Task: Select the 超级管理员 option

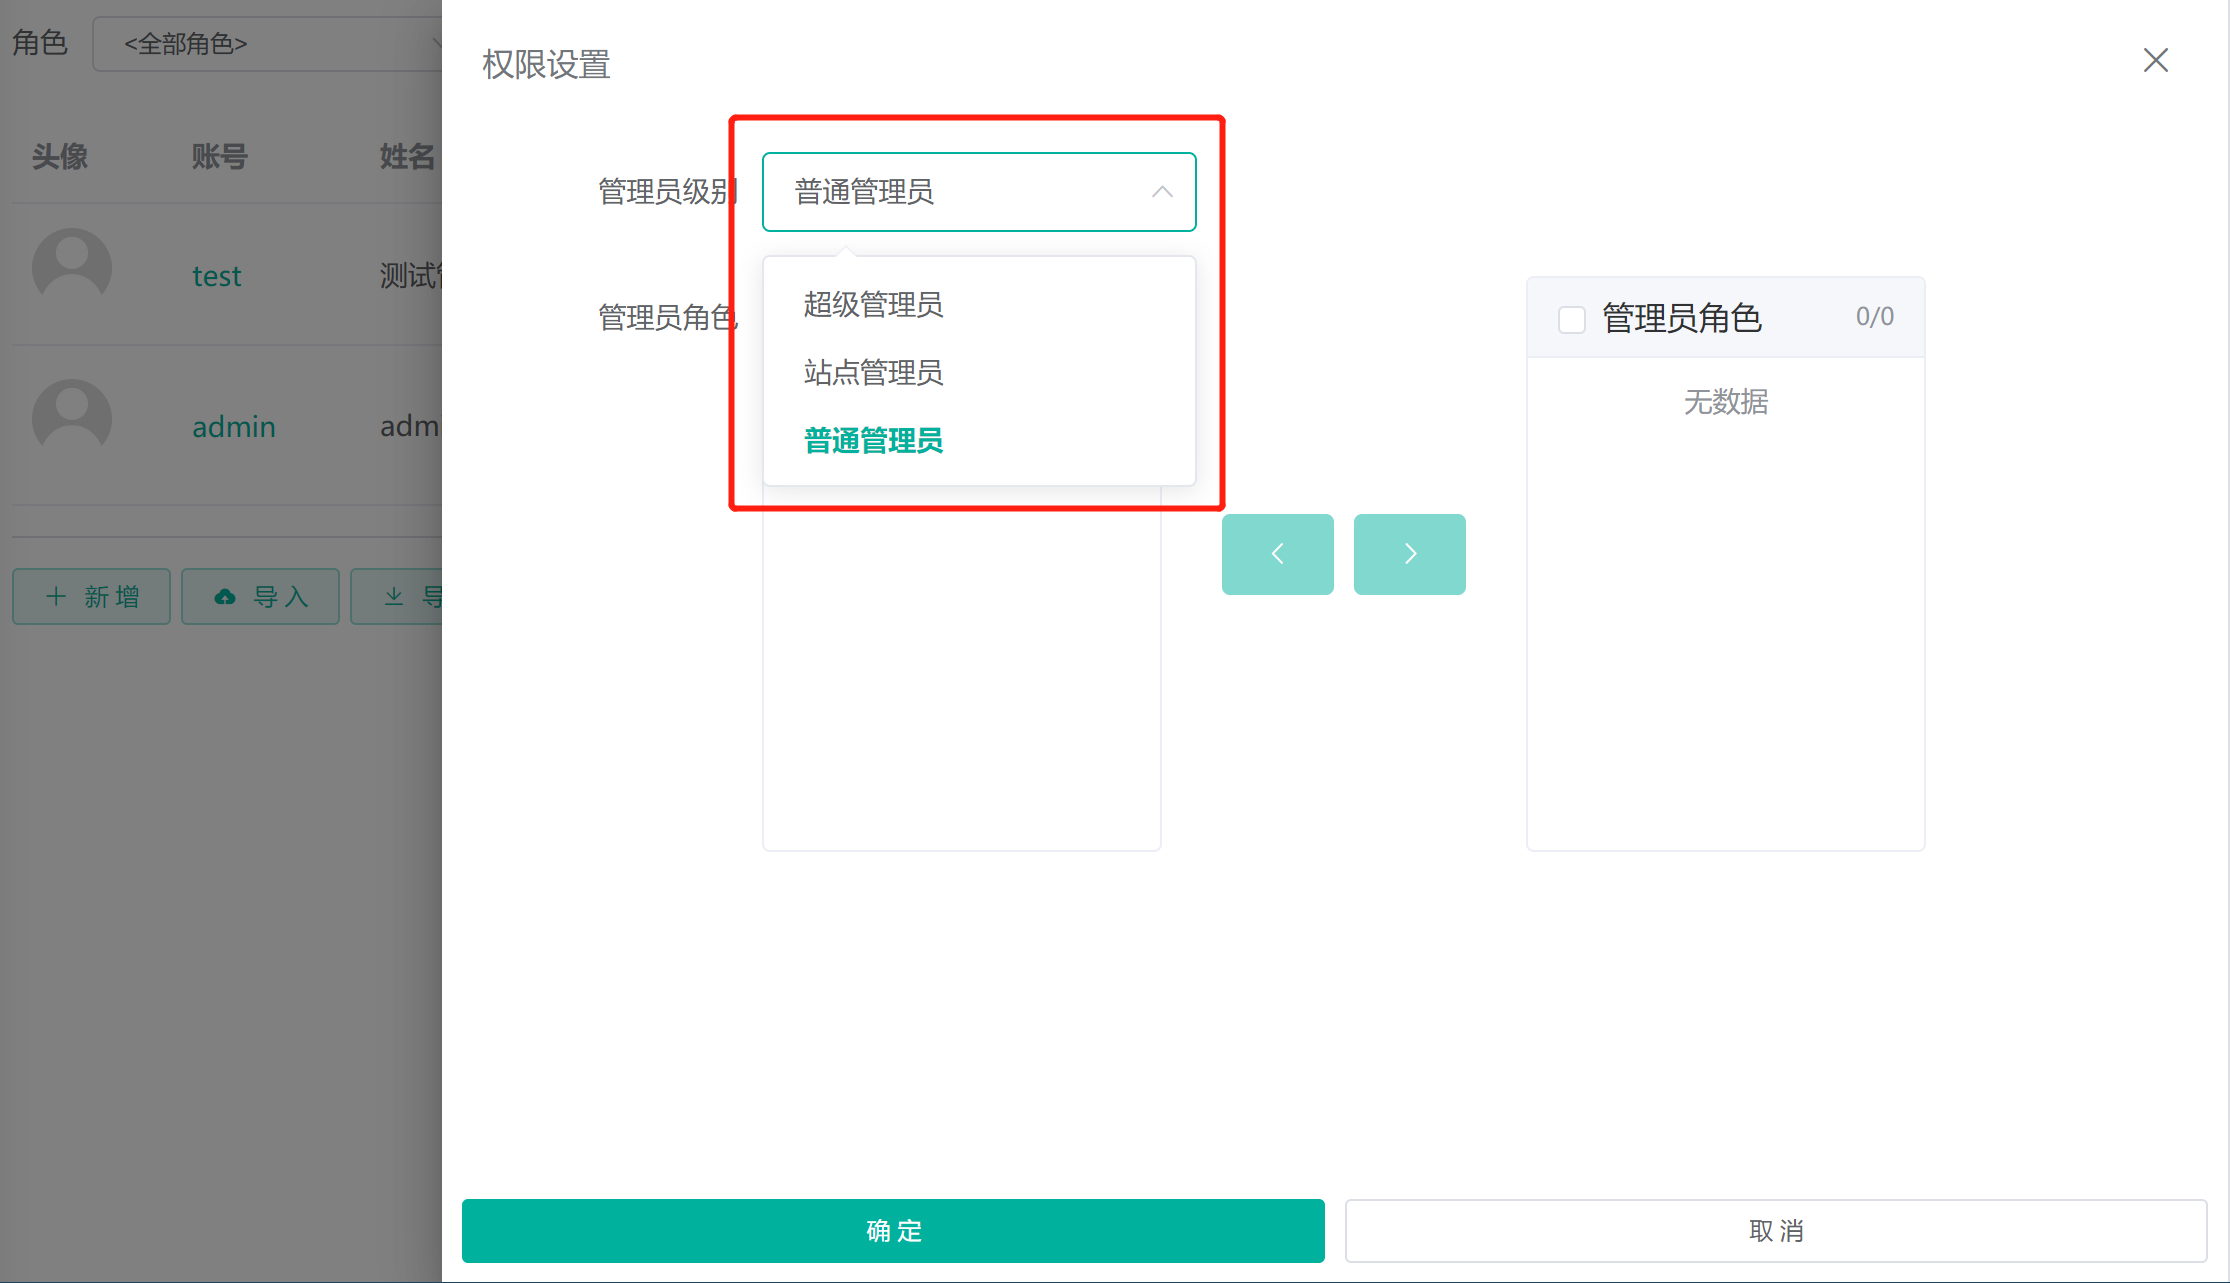Action: tap(871, 305)
